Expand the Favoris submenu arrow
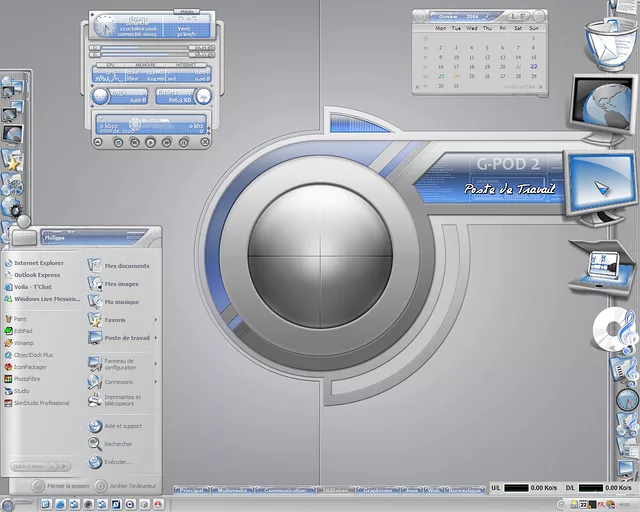The image size is (640, 512). 156,320
